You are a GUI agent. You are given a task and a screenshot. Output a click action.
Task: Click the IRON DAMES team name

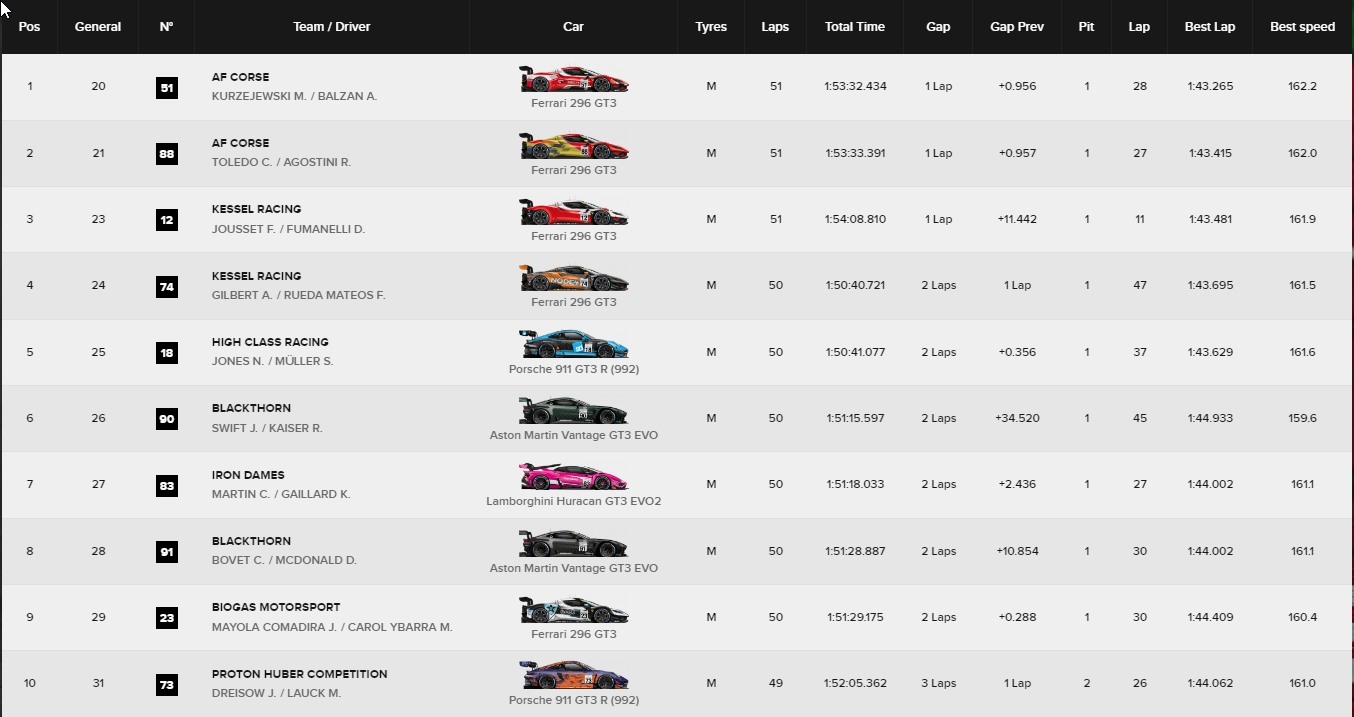(x=248, y=475)
